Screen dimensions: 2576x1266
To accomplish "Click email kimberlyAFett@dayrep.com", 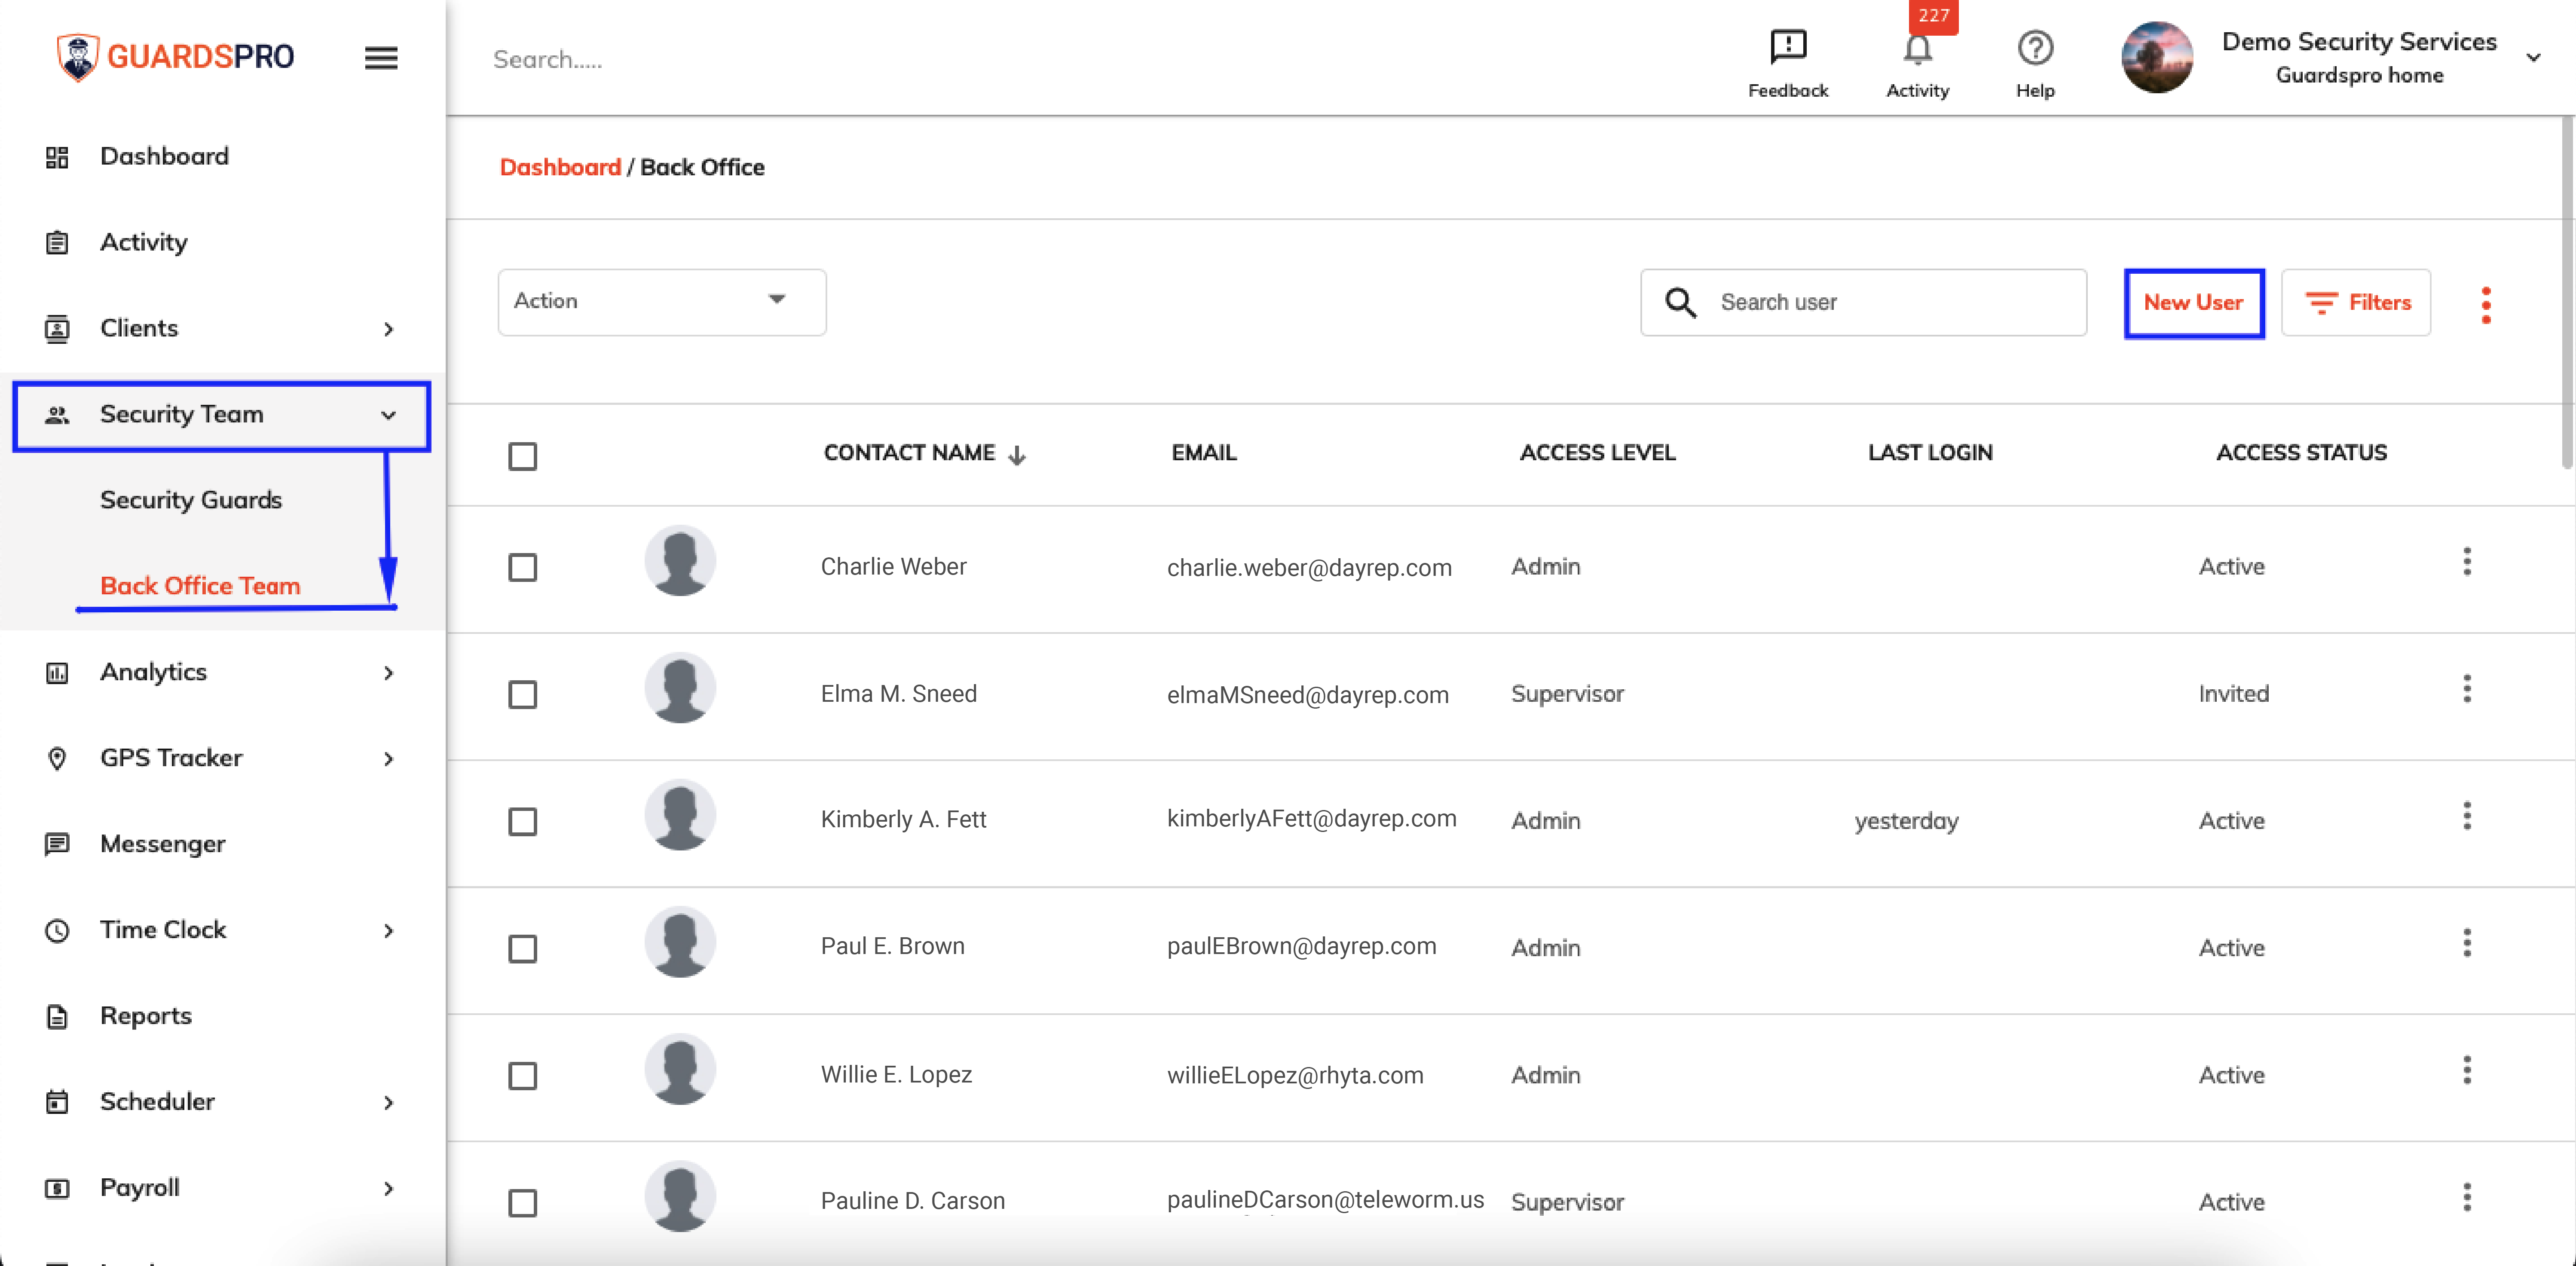I will (x=1311, y=819).
